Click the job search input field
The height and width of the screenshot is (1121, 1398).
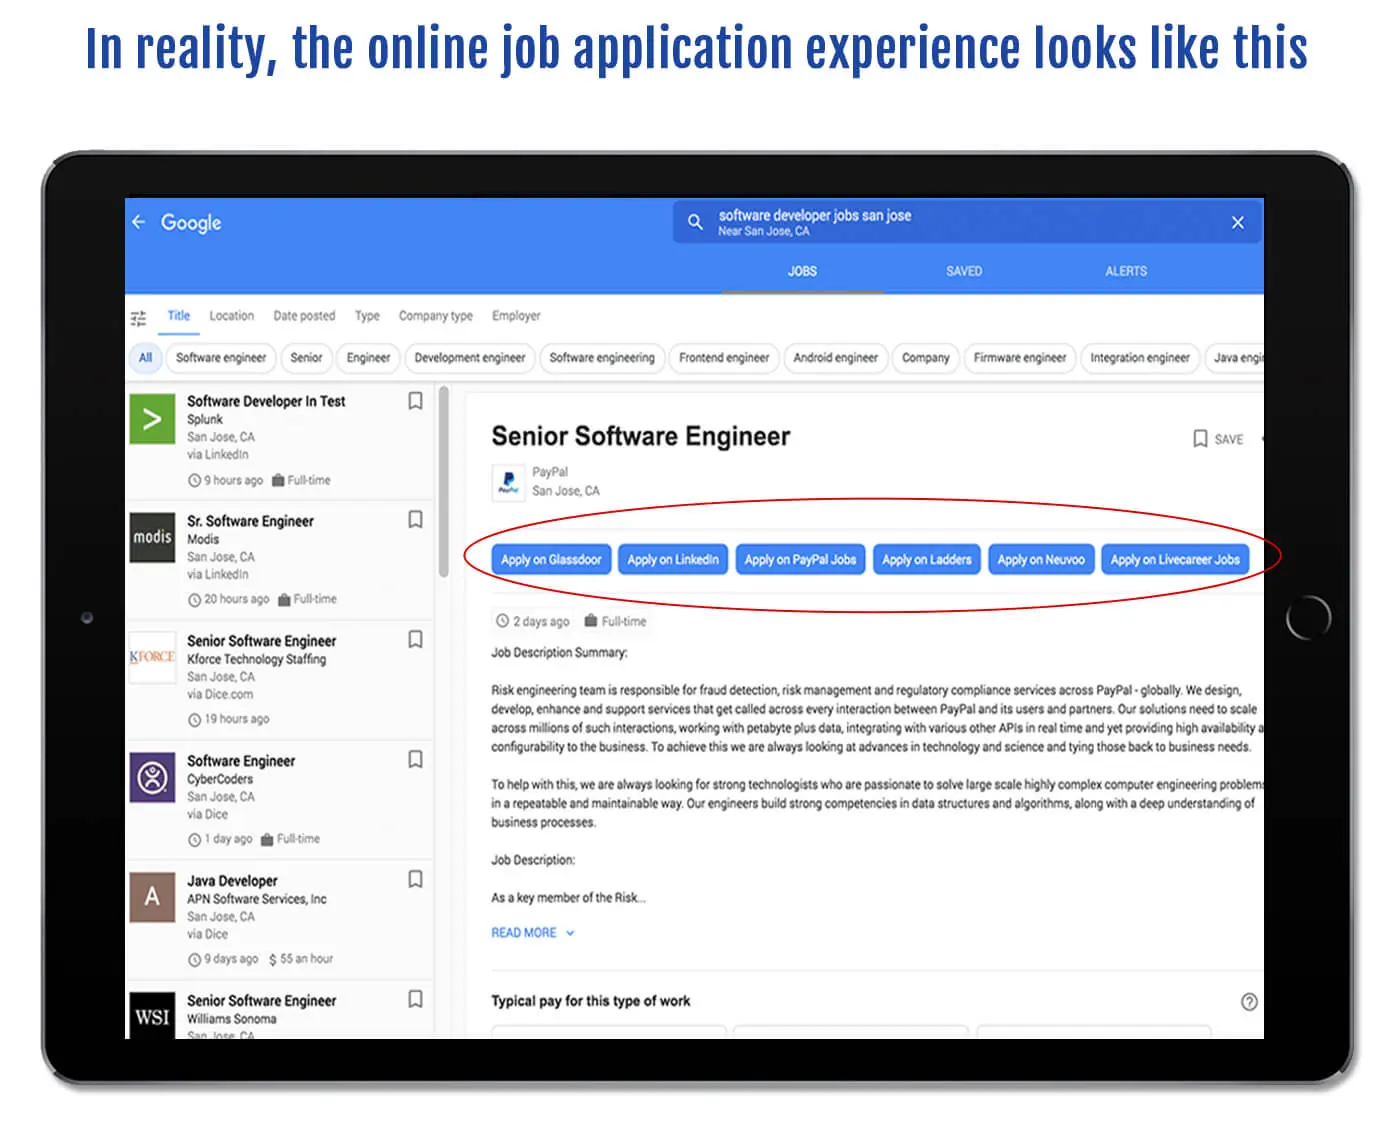967,222
